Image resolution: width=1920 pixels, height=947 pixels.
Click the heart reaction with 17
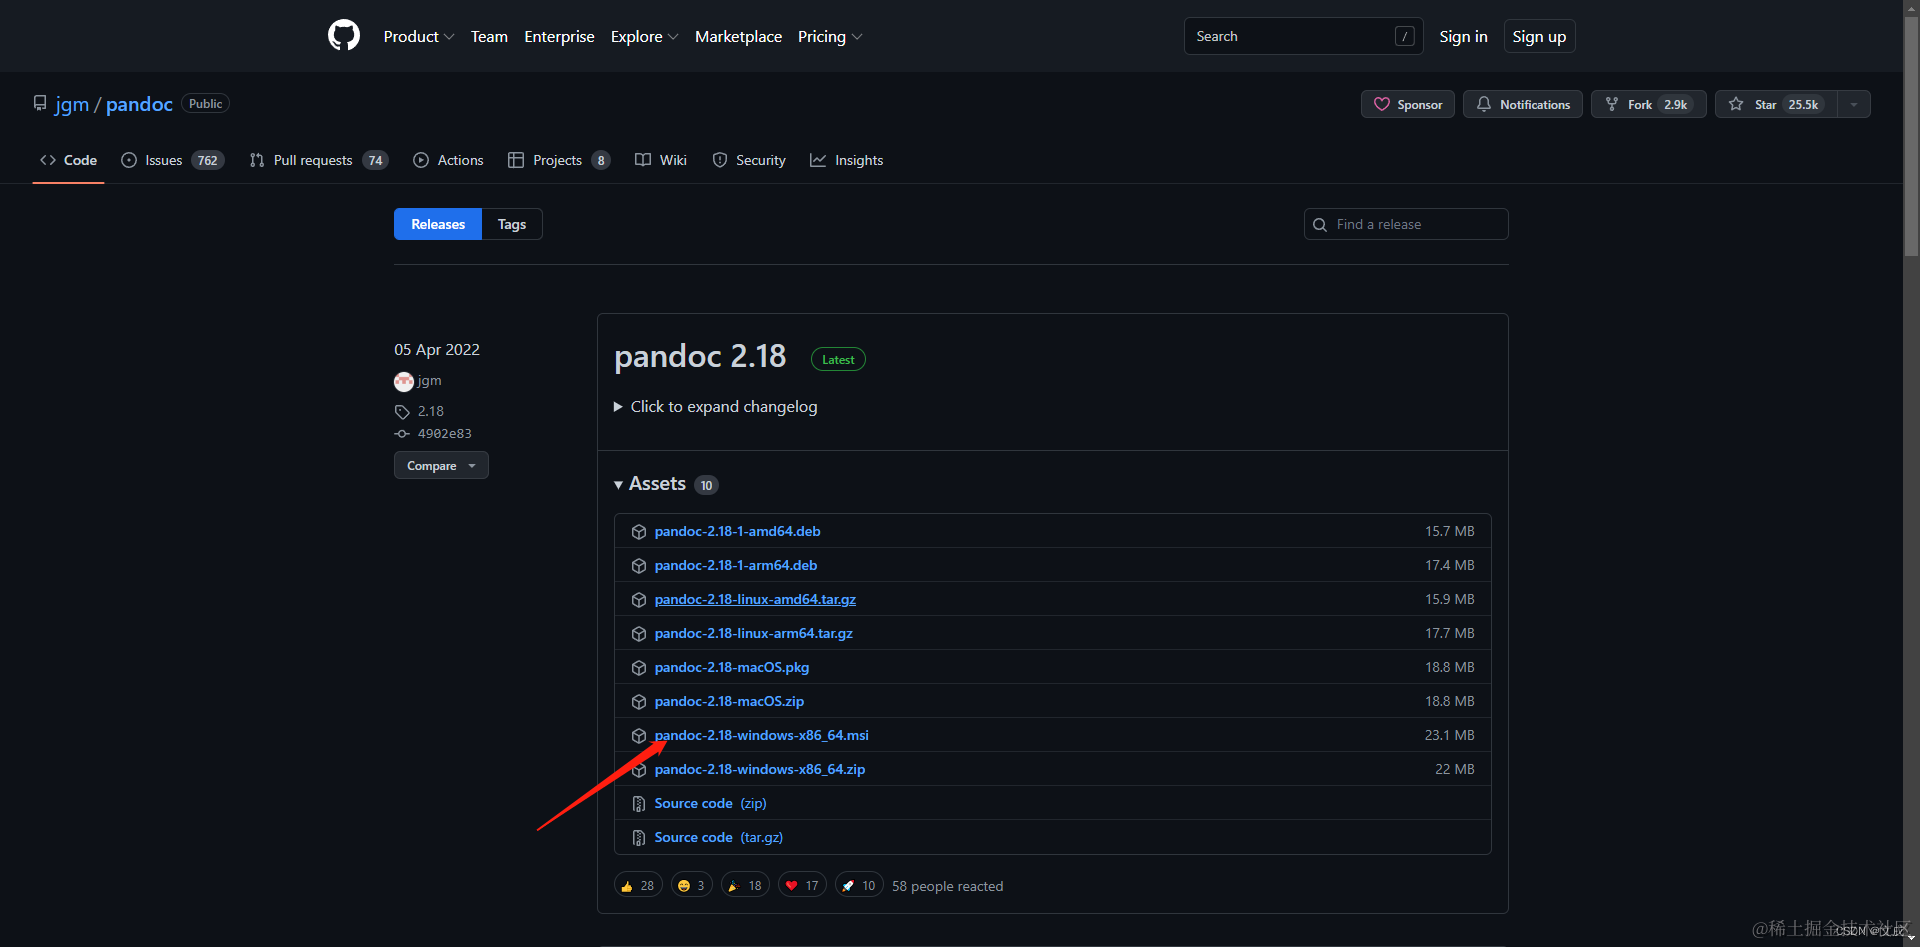(802, 886)
